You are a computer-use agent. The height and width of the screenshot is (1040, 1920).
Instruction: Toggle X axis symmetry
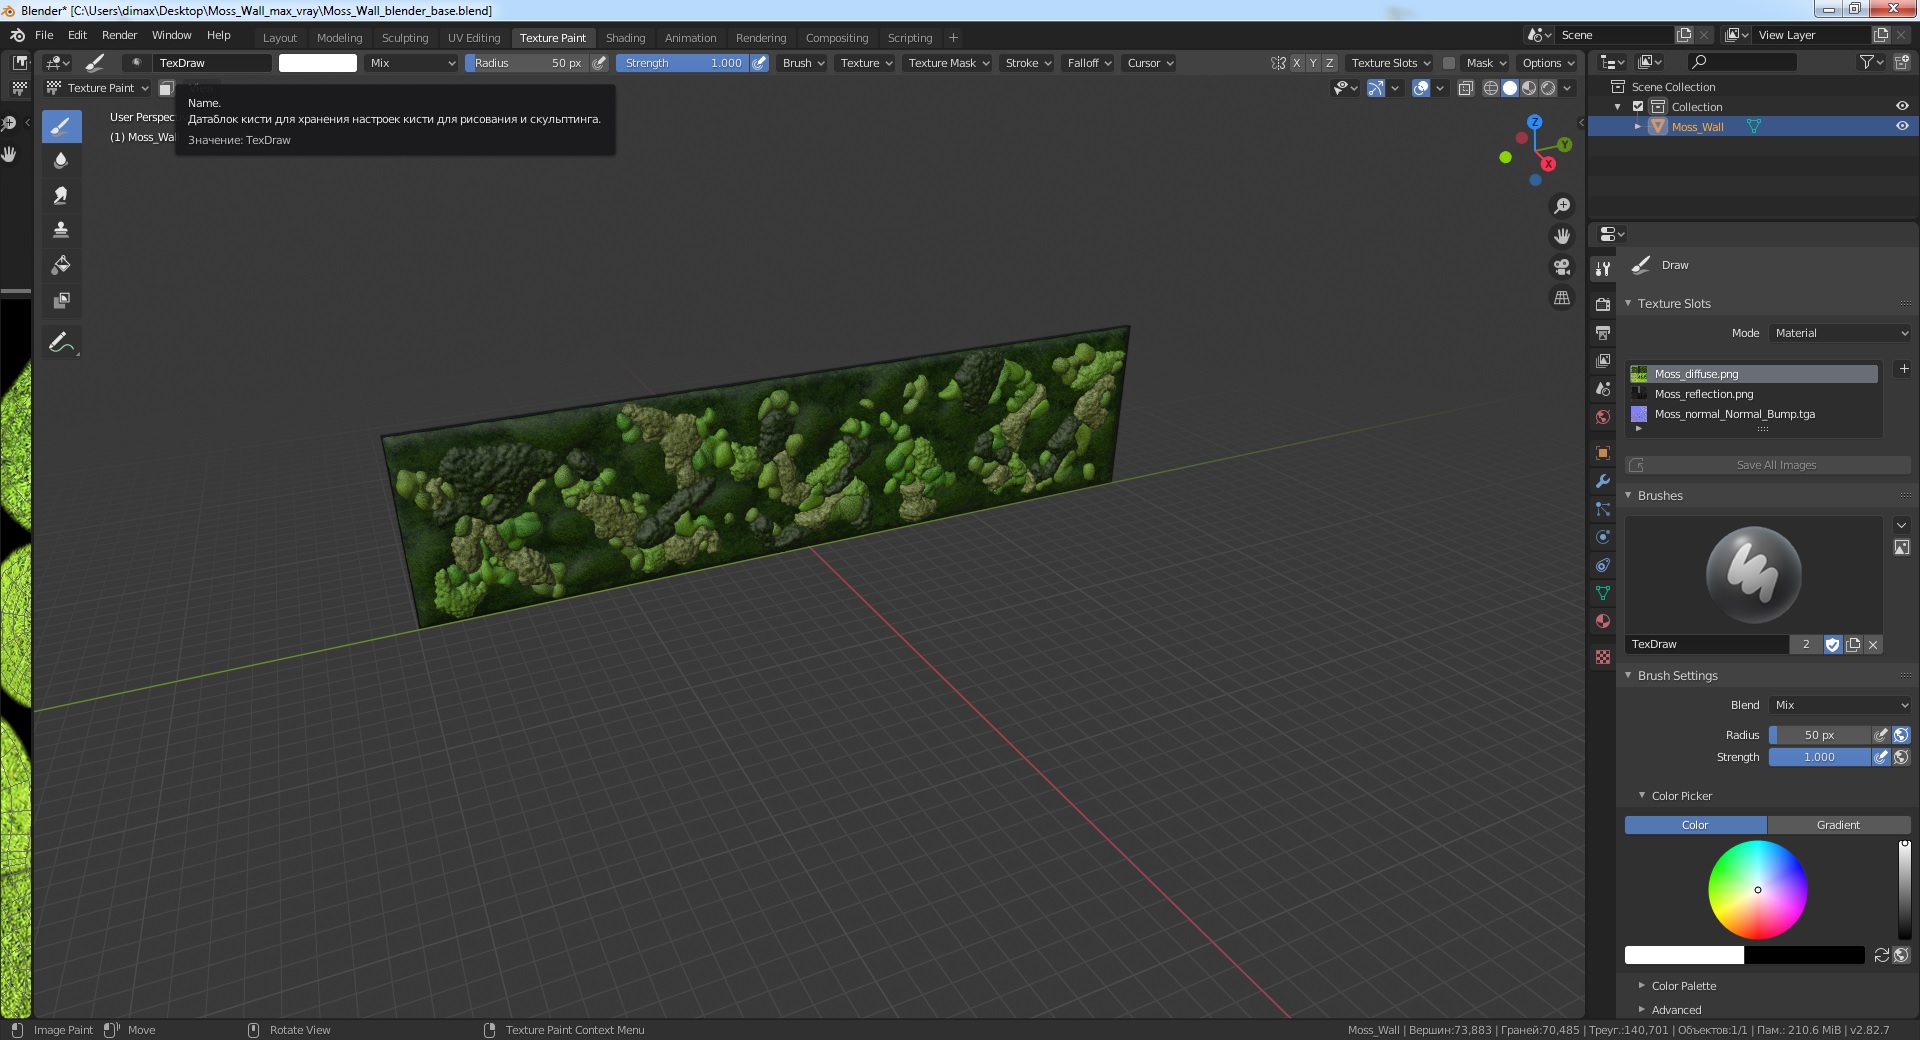coord(1297,63)
